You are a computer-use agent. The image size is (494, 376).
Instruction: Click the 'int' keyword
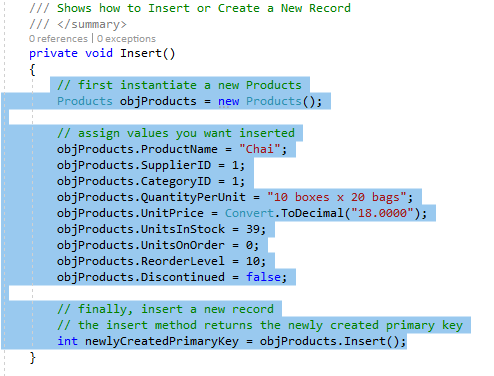point(67,341)
